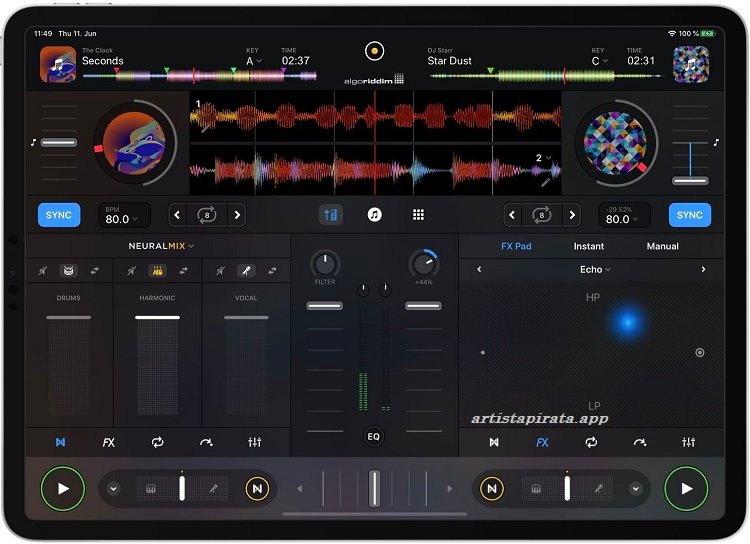The width and height of the screenshot is (750, 544).
Task: Mute the vocal stem
Action: (x=220, y=271)
